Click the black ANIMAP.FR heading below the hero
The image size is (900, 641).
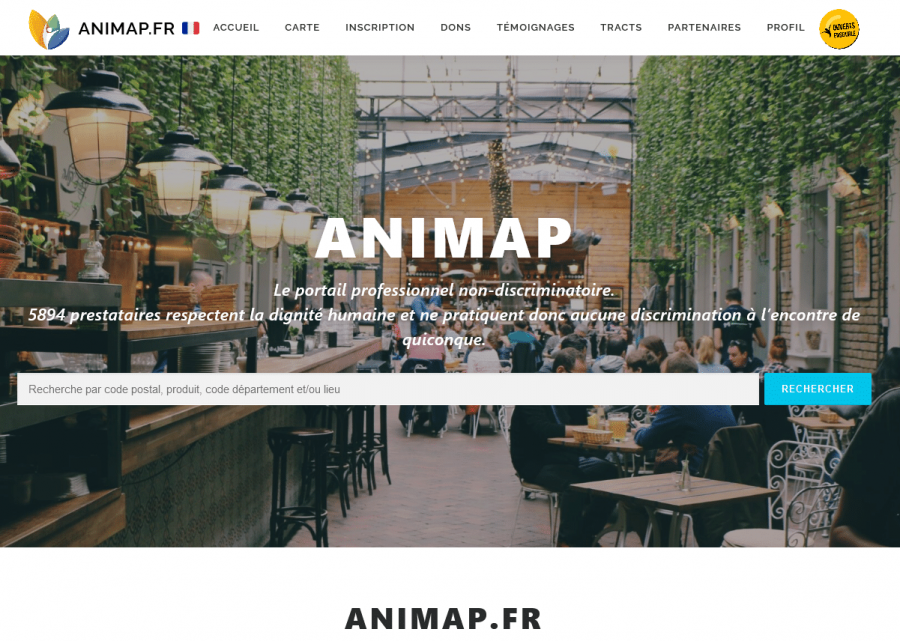point(443,619)
